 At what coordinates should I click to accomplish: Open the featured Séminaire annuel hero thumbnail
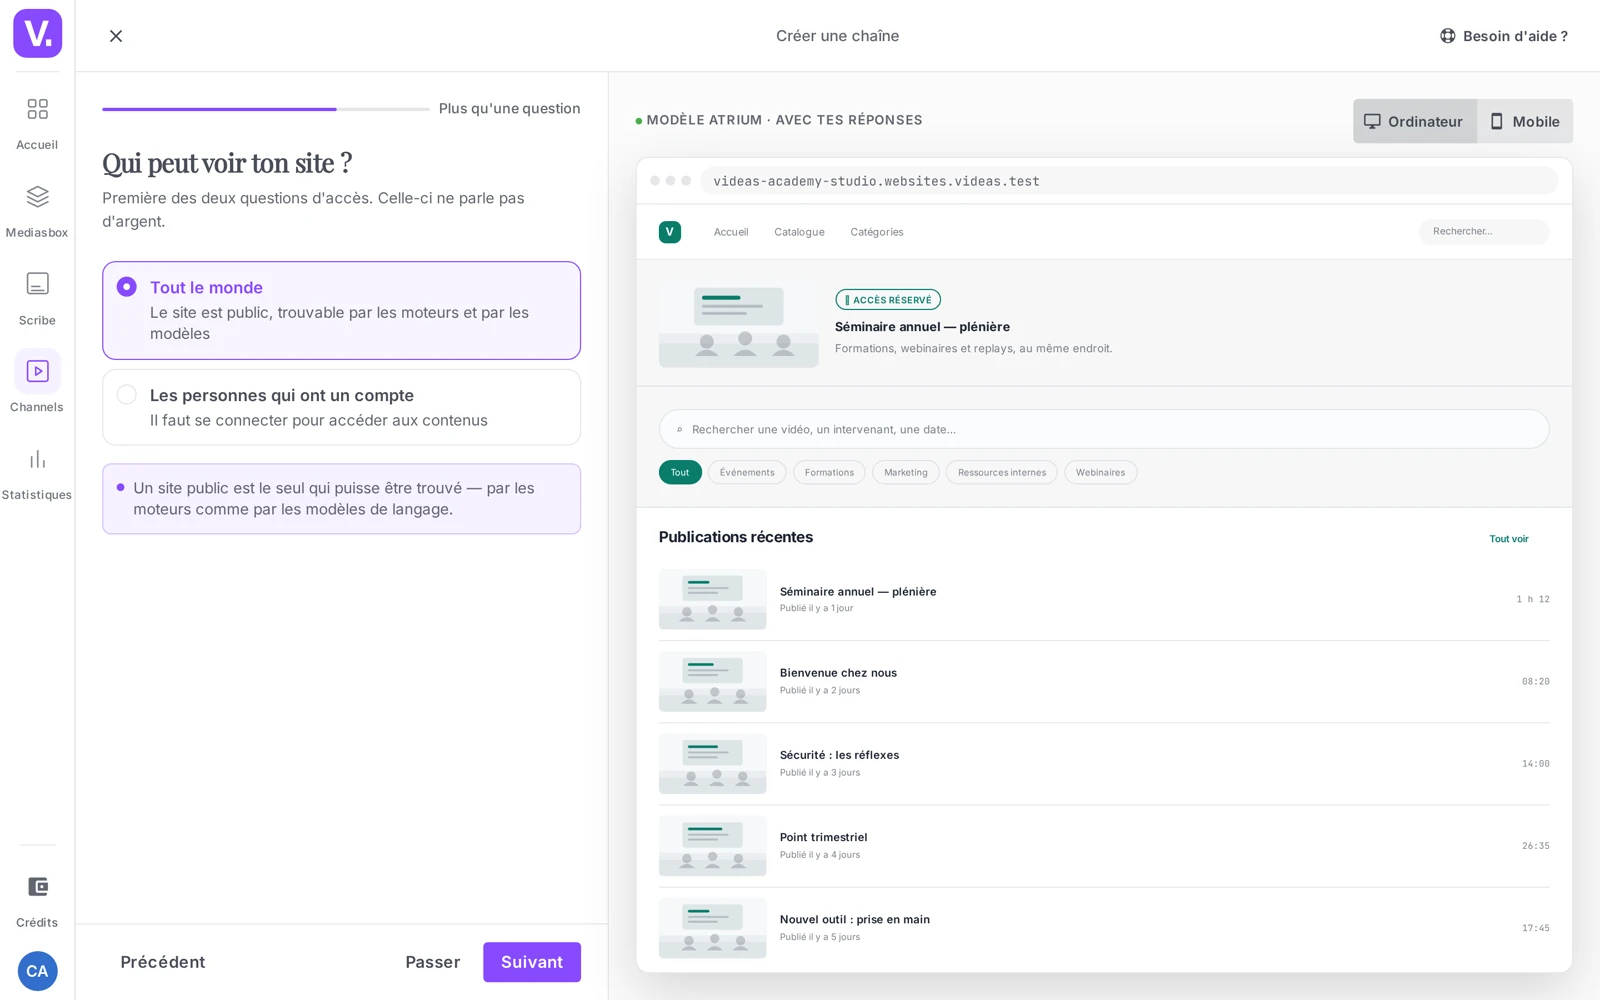click(739, 324)
